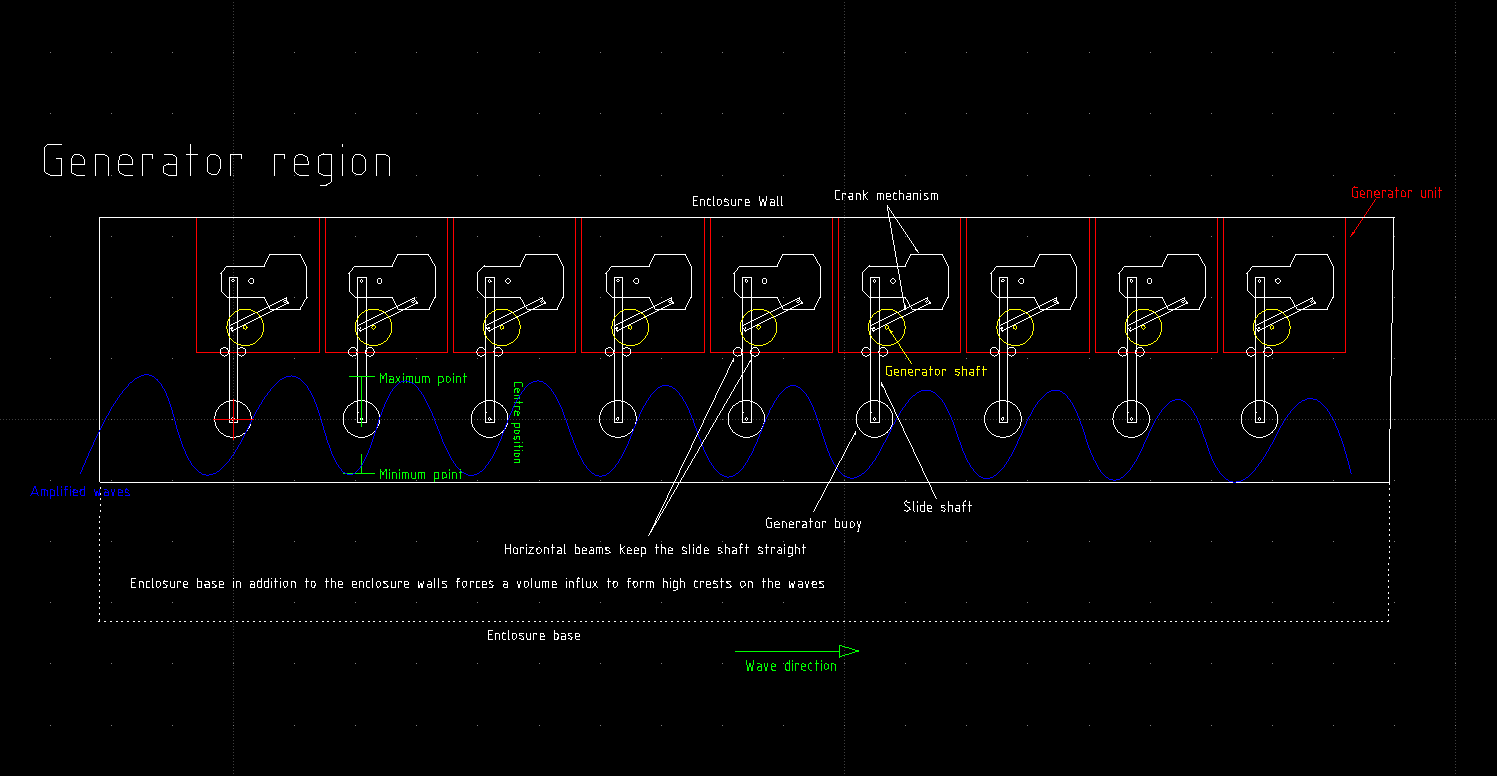Select the 'Enclosure base' label under dotted box

click(533, 635)
